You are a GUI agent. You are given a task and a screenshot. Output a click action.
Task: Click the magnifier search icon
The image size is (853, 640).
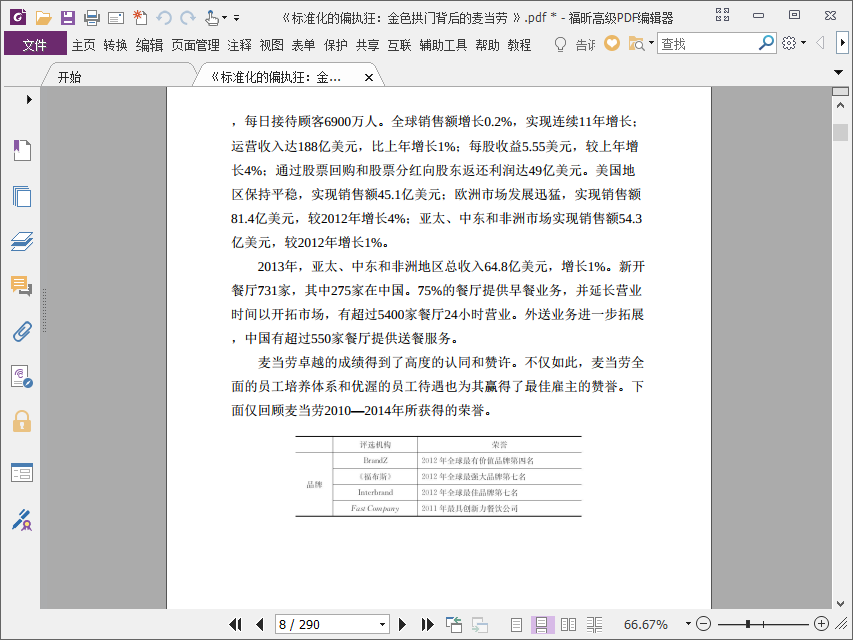click(766, 43)
